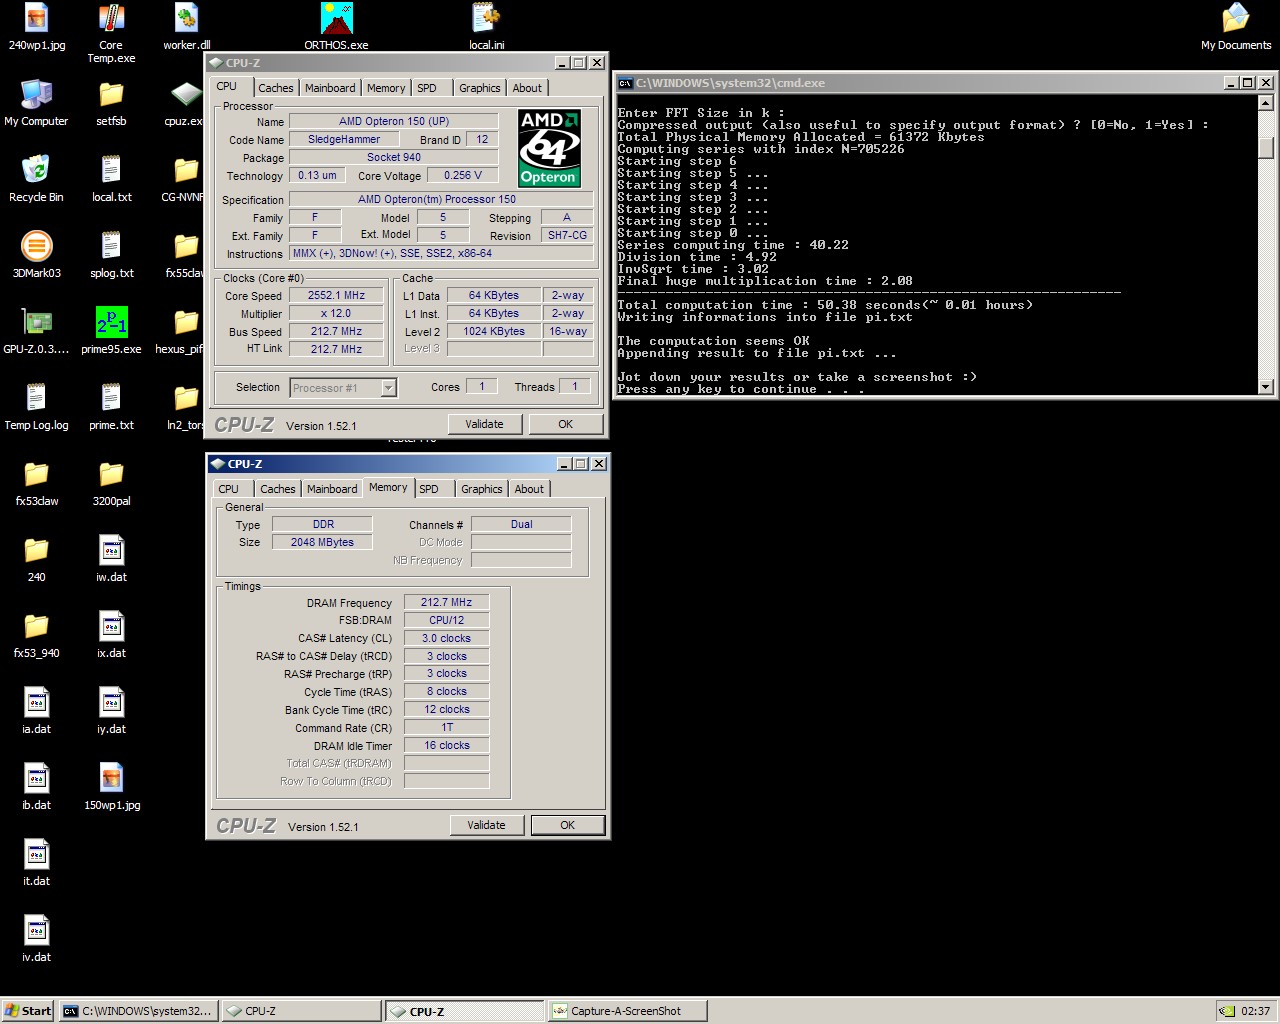
Task: Click the system clock showing 02:37
Action: click(1255, 1011)
